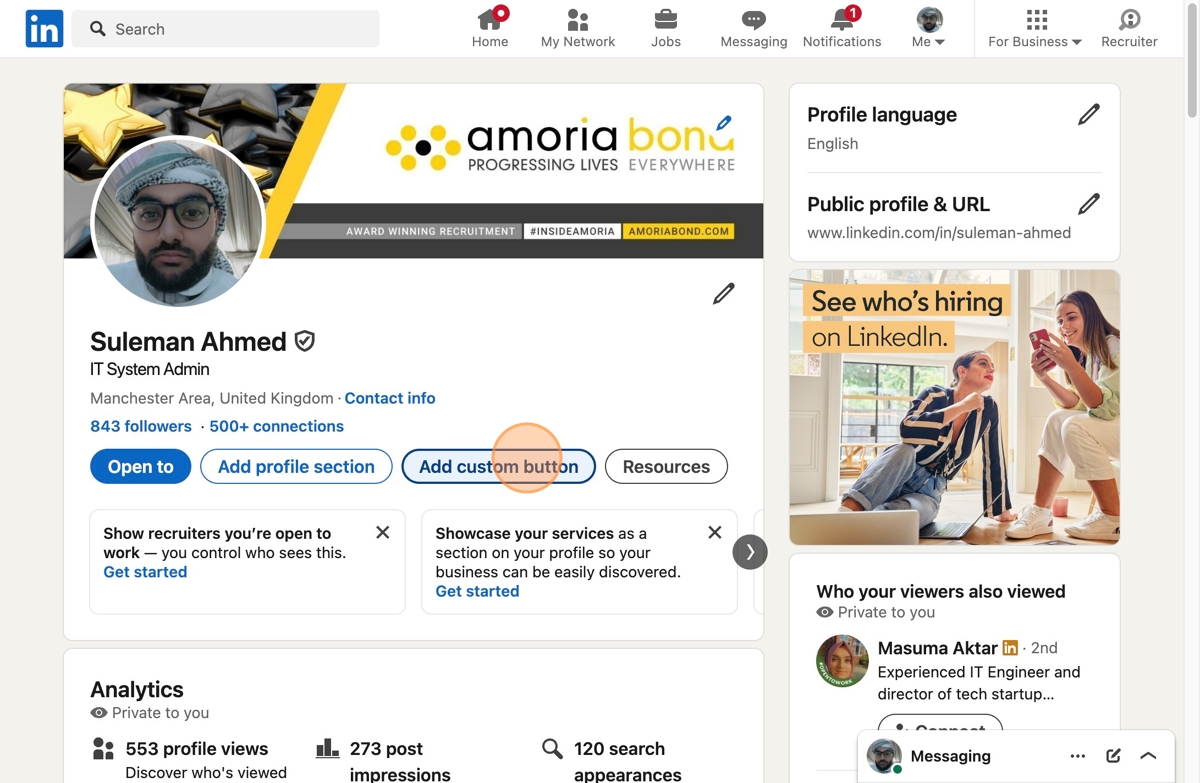Click Get started for Showcase services
Image resolution: width=1200 pixels, height=783 pixels.
477,591
